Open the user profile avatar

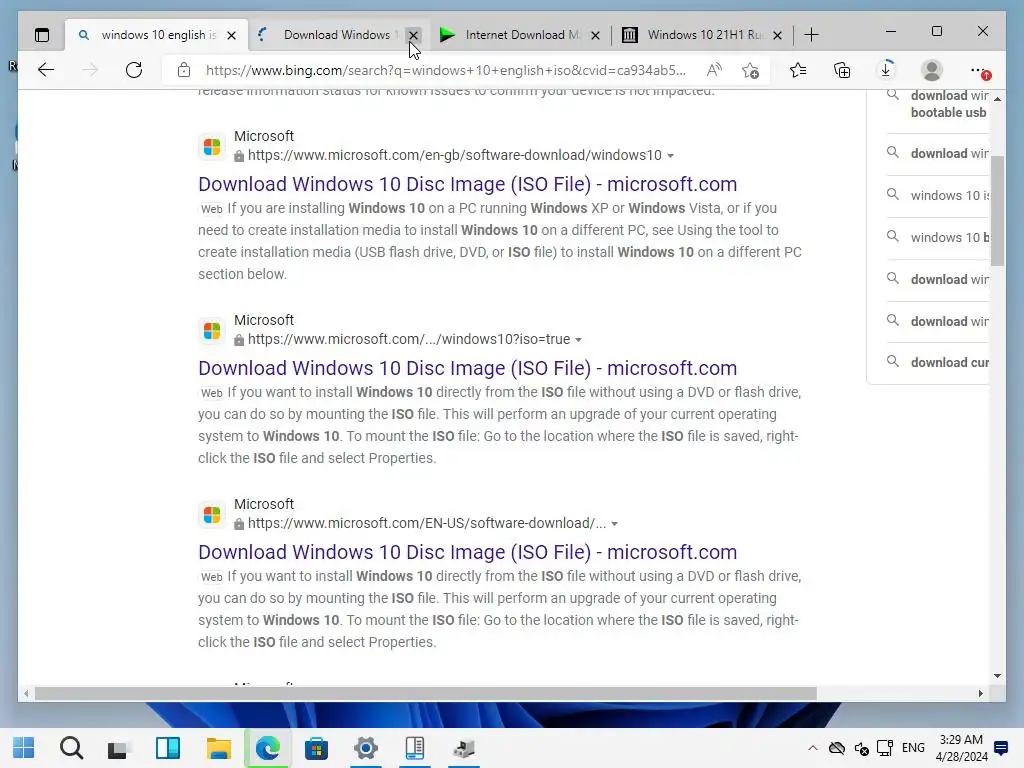[x=931, y=70]
